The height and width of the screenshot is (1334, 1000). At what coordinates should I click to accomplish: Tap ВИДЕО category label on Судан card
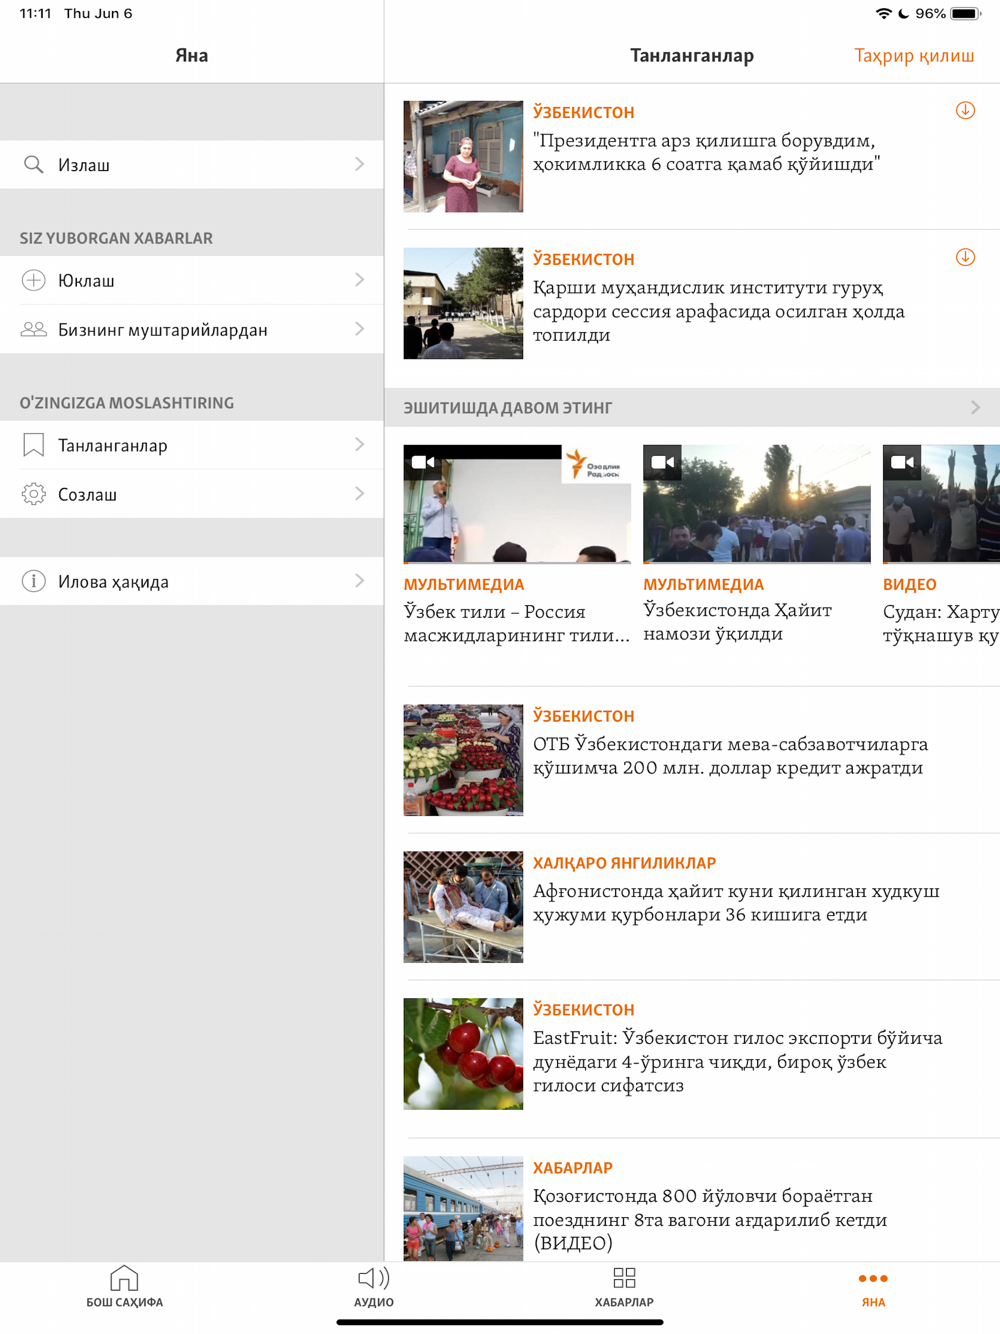point(910,584)
